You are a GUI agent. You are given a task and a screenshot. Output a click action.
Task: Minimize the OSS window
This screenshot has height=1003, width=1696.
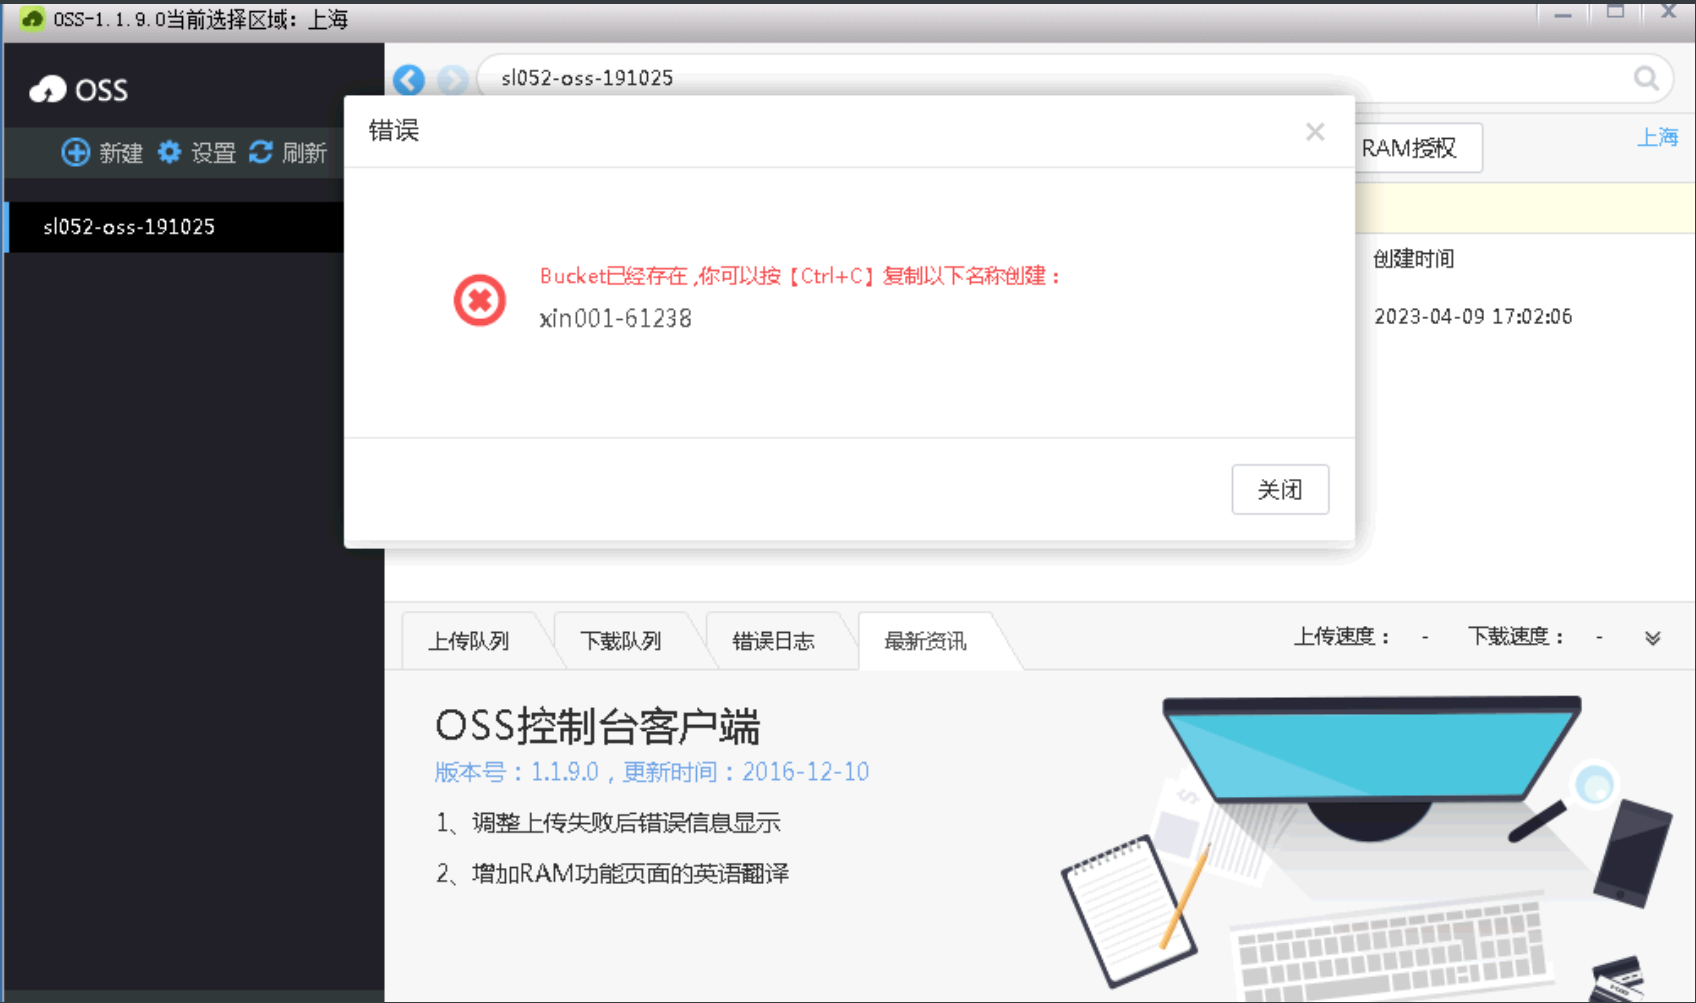[1563, 14]
